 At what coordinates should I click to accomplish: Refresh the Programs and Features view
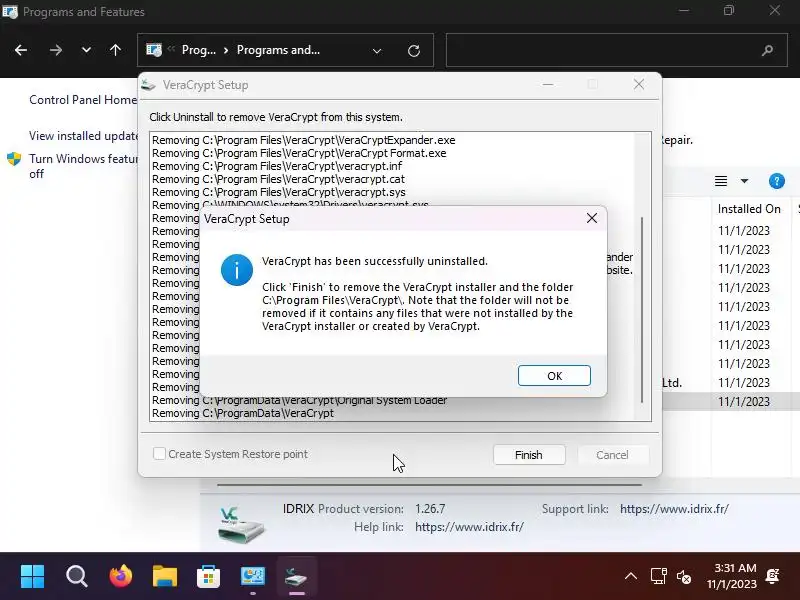point(414,51)
